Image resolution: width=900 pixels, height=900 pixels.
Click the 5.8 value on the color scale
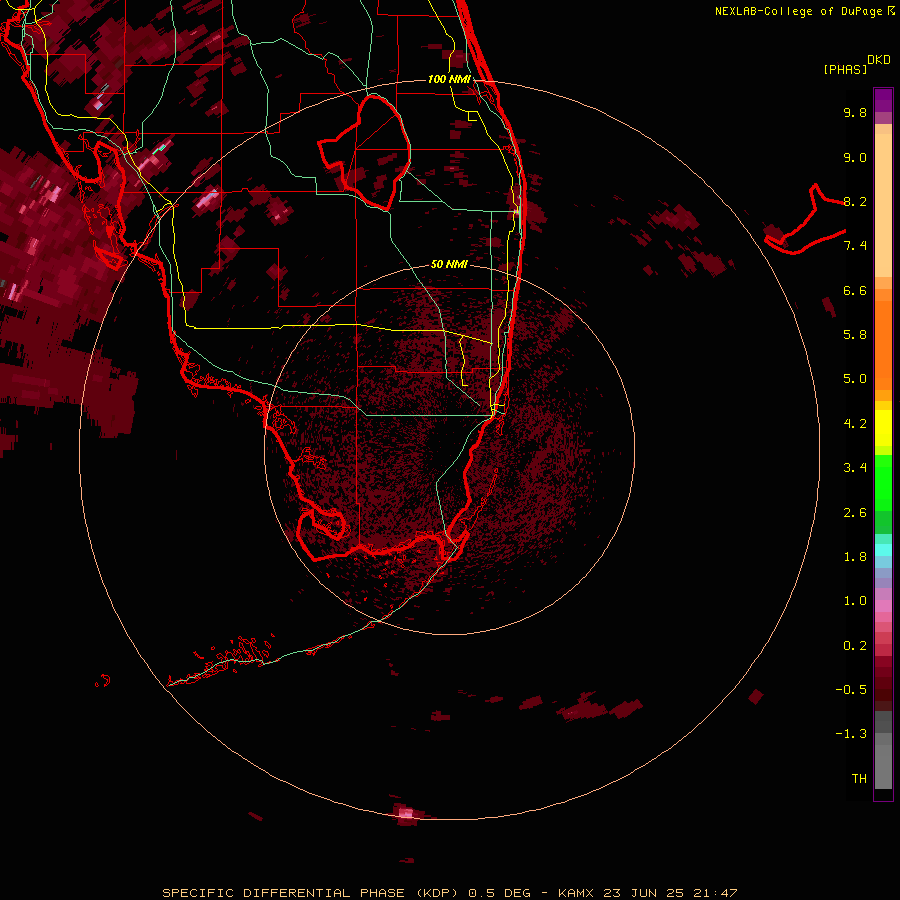coord(855,335)
